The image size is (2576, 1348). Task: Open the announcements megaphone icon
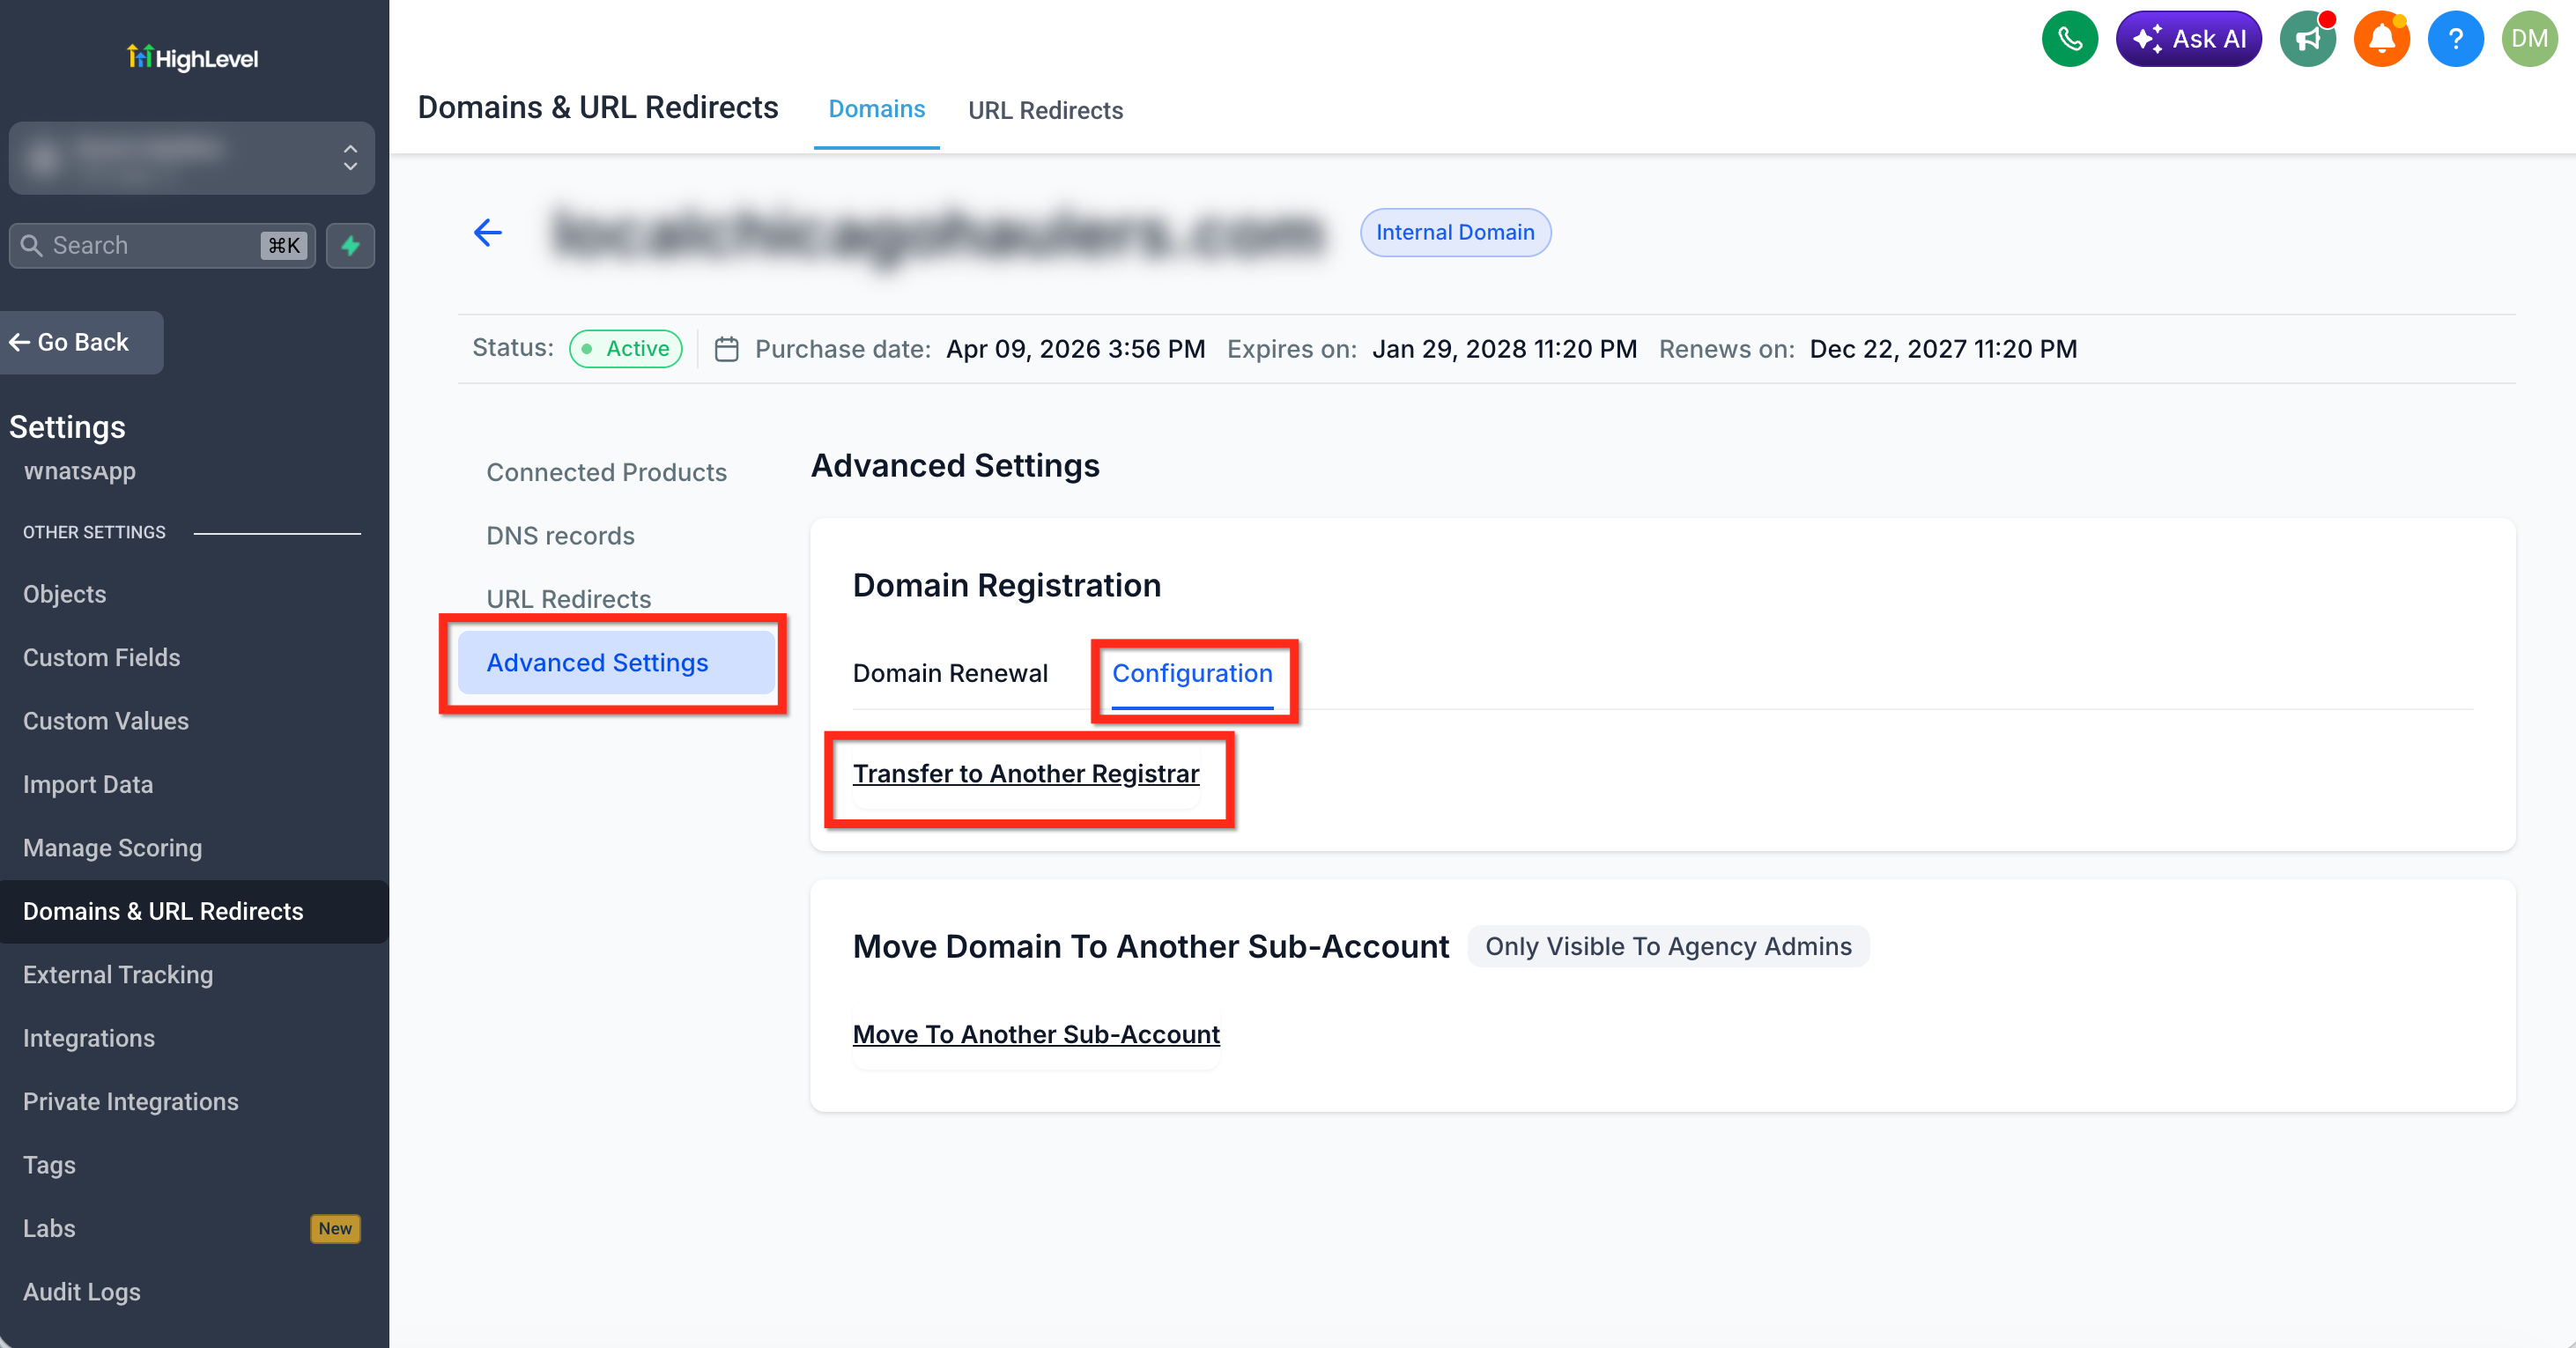[2307, 39]
